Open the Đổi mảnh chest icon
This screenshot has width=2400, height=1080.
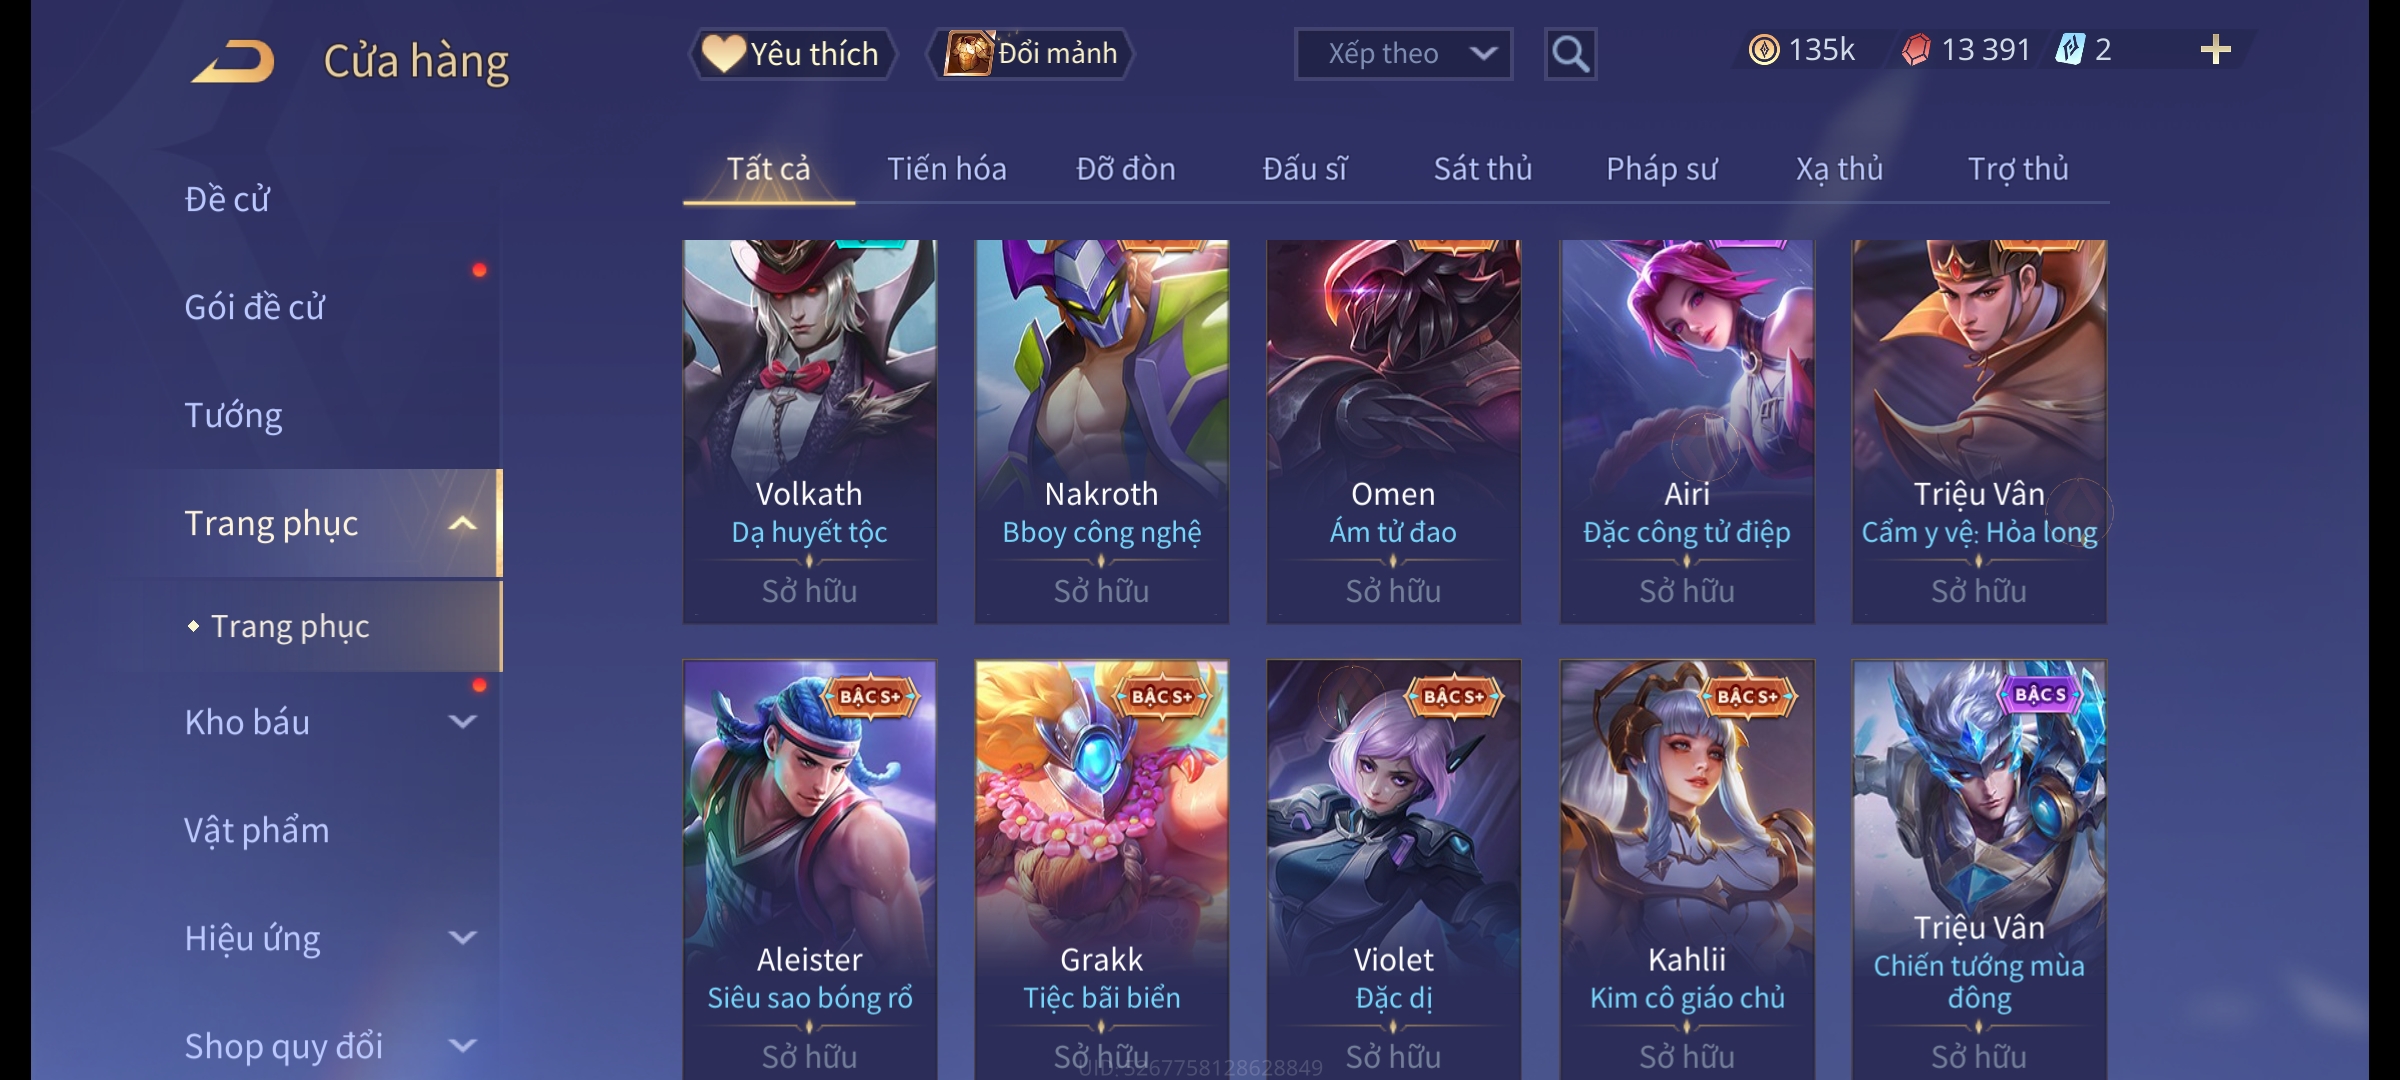(x=968, y=53)
